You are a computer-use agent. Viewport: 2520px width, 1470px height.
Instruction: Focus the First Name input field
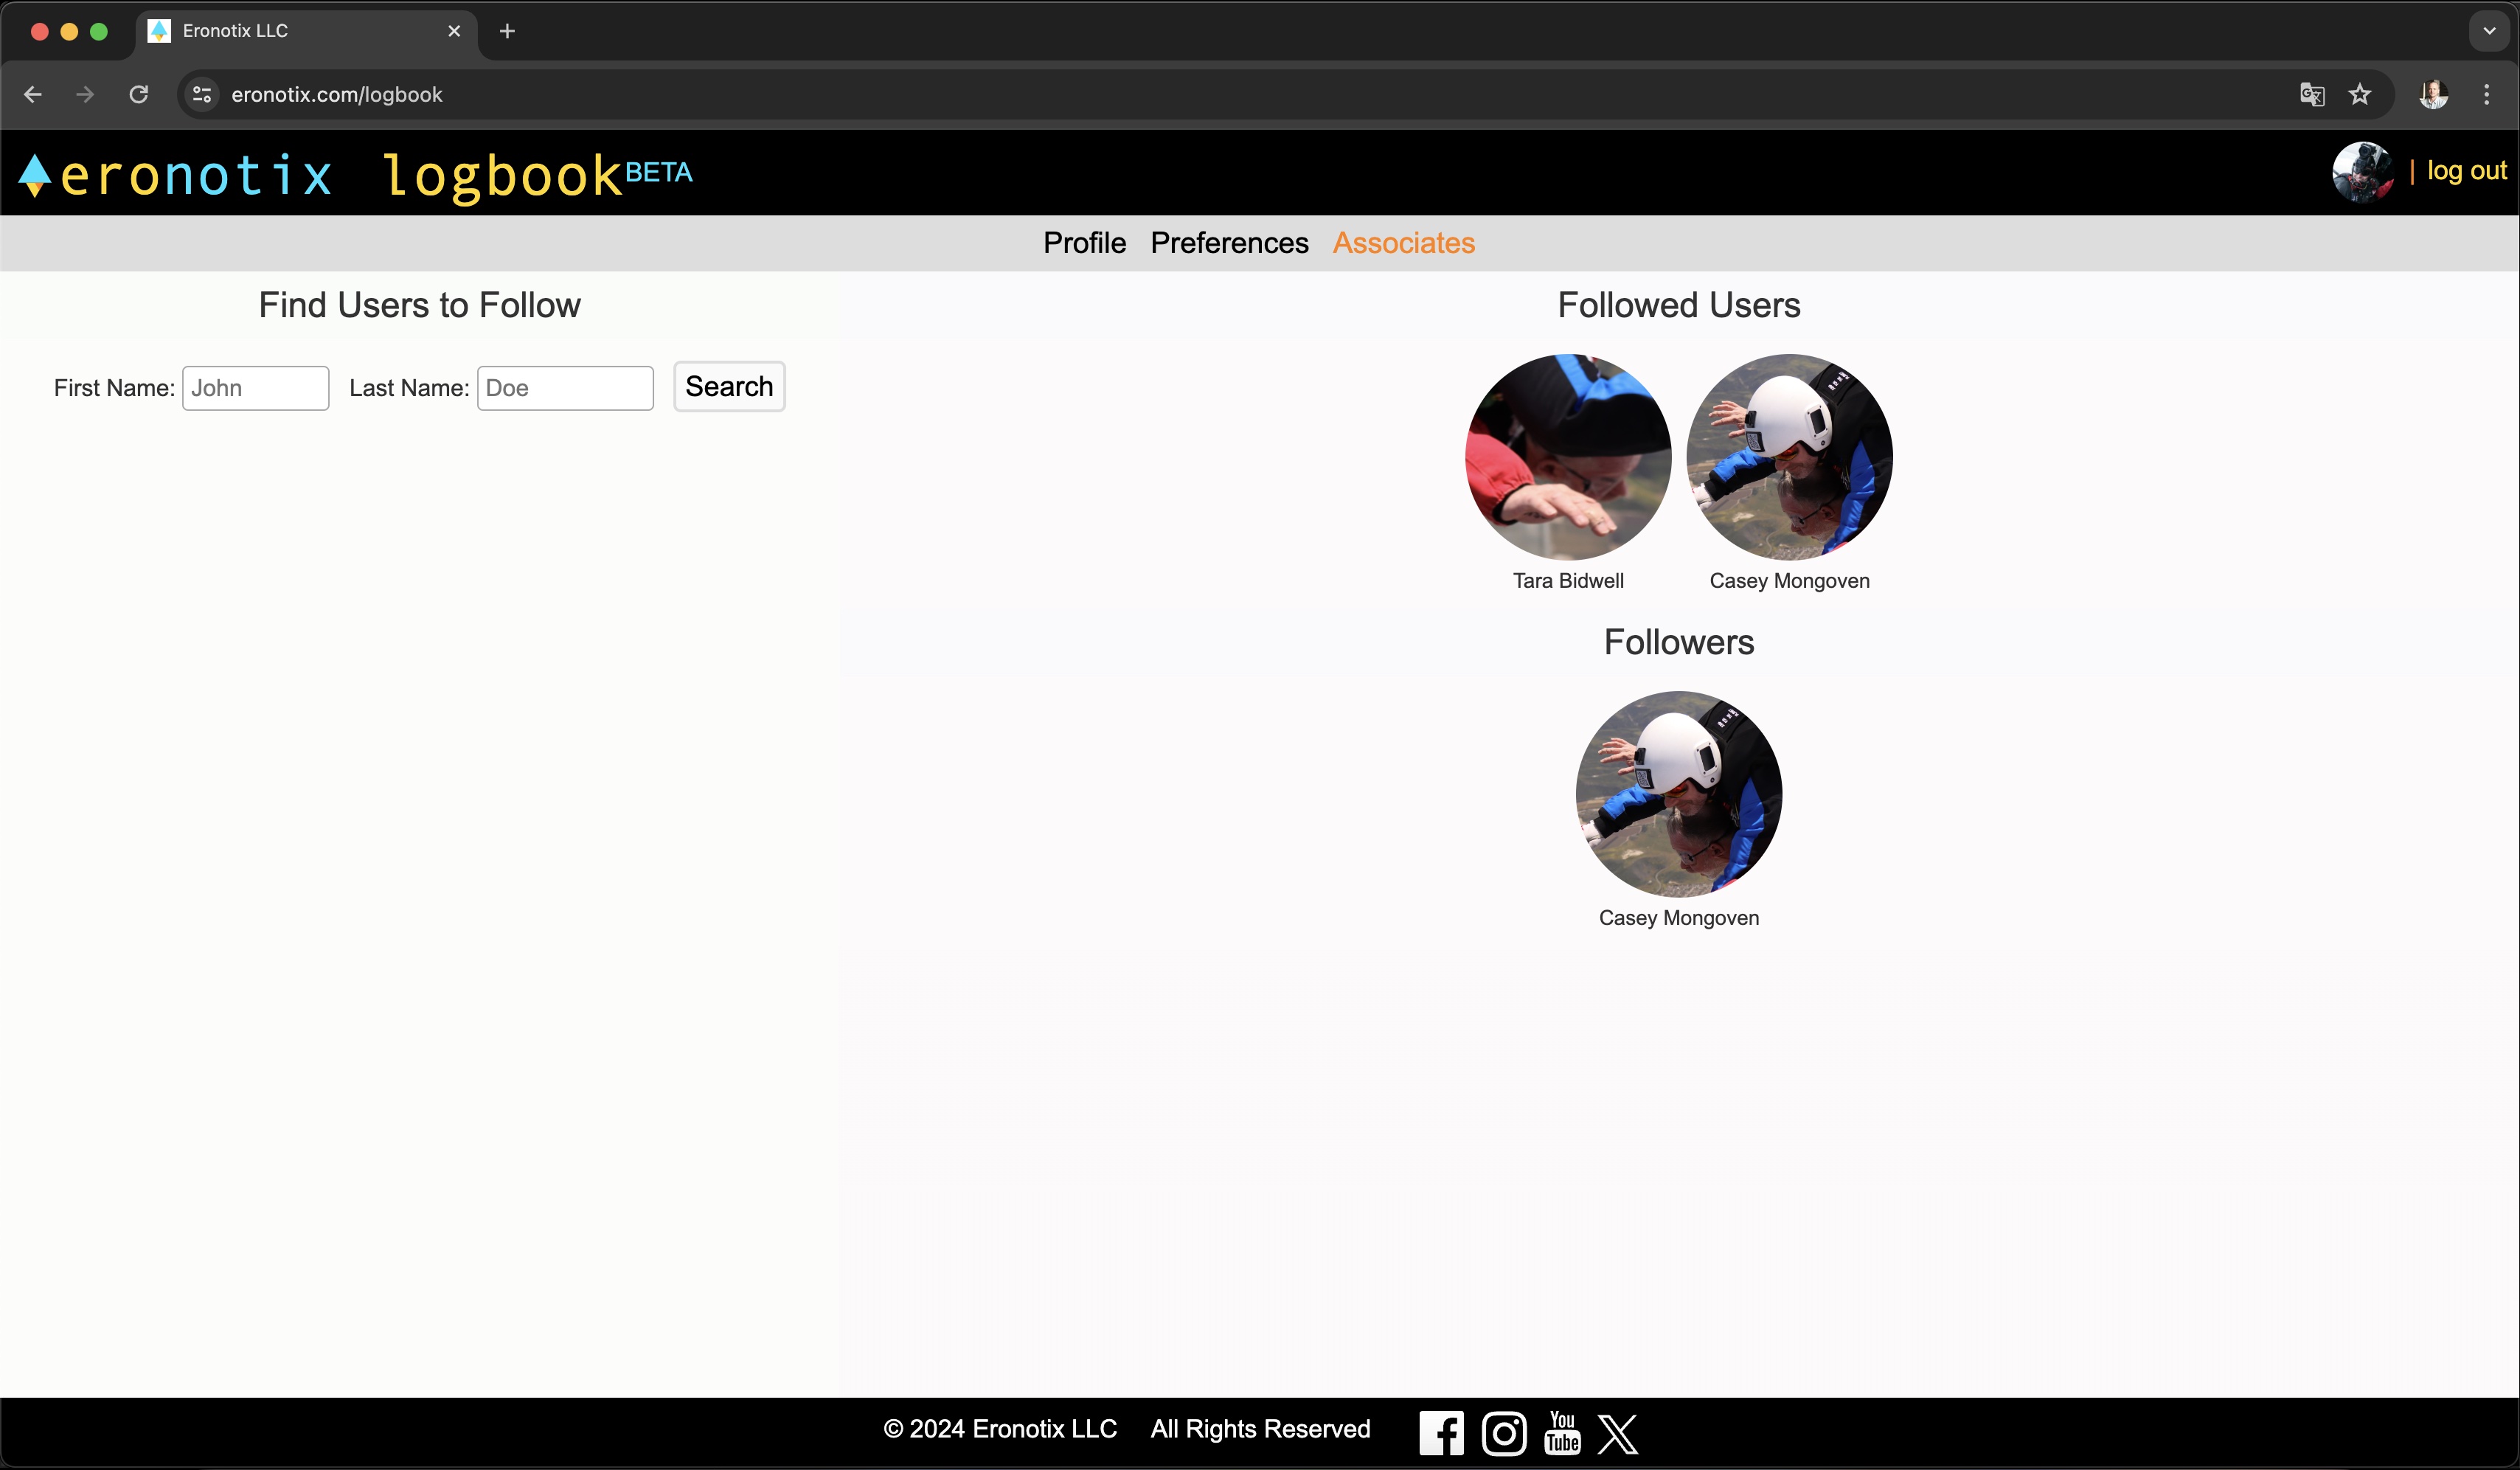click(x=255, y=388)
